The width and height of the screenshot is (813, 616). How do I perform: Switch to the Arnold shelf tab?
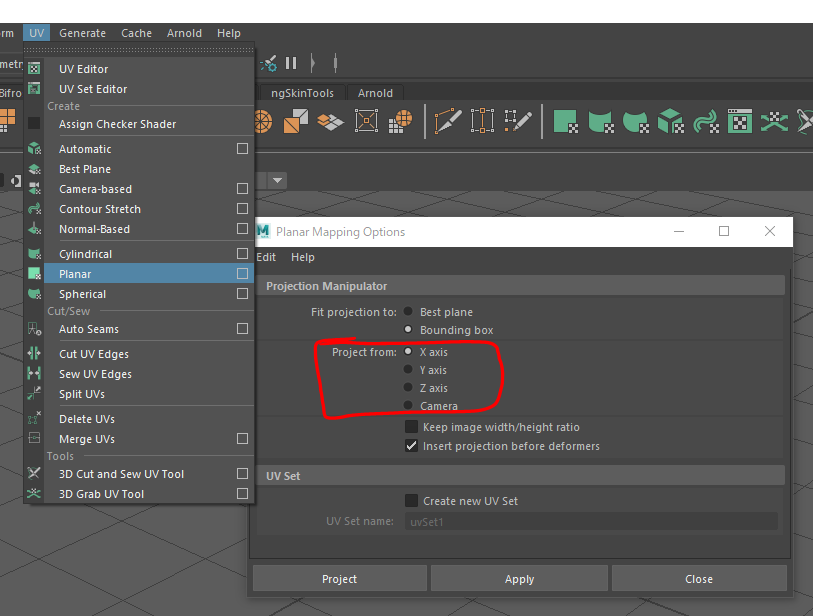[x=375, y=93]
